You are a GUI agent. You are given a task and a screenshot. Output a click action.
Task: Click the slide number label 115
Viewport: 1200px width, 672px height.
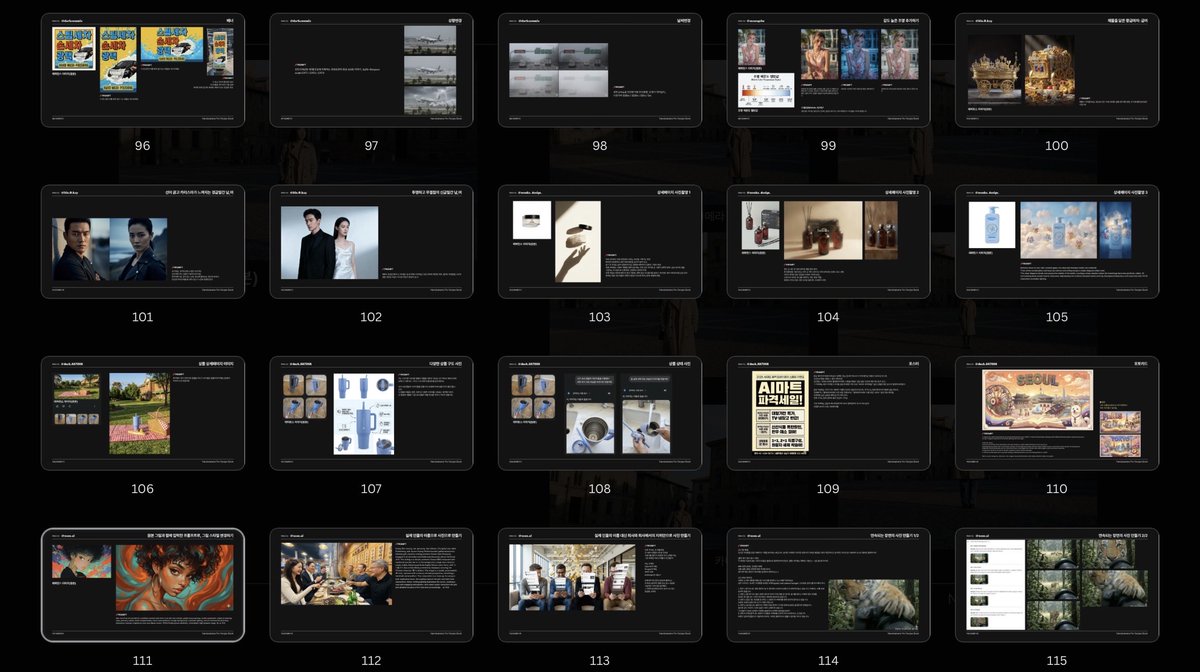(x=1057, y=661)
